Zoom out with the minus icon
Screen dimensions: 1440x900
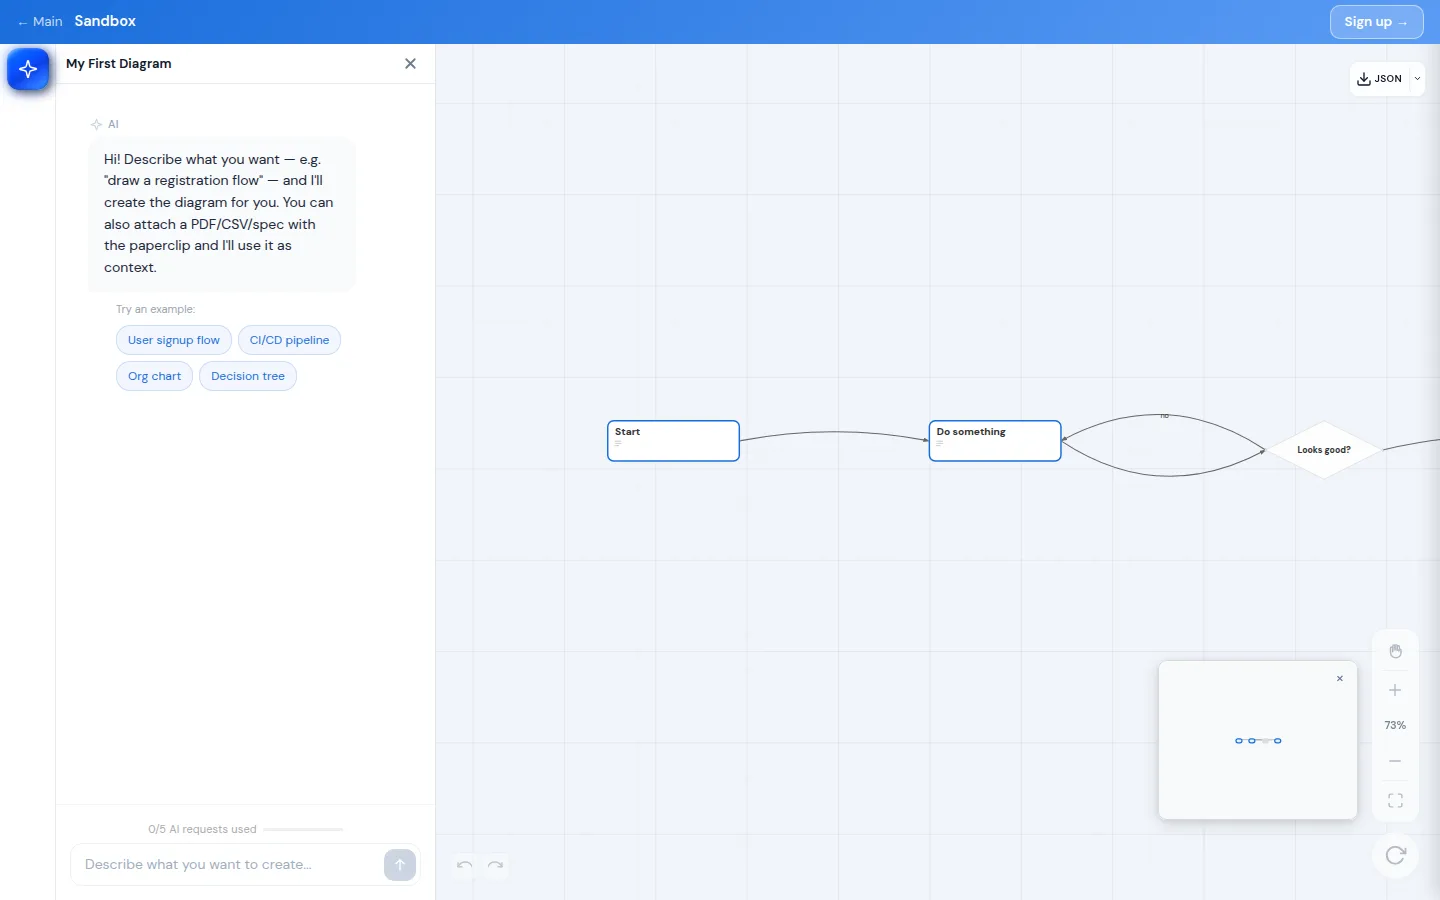tap(1395, 761)
